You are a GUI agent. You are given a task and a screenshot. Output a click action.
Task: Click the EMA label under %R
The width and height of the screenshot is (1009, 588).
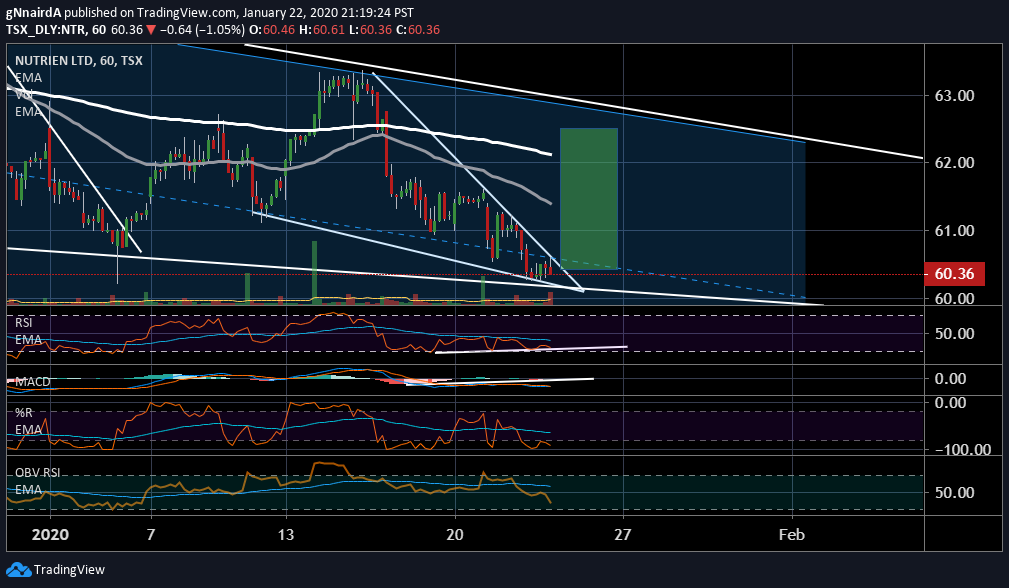coord(28,430)
